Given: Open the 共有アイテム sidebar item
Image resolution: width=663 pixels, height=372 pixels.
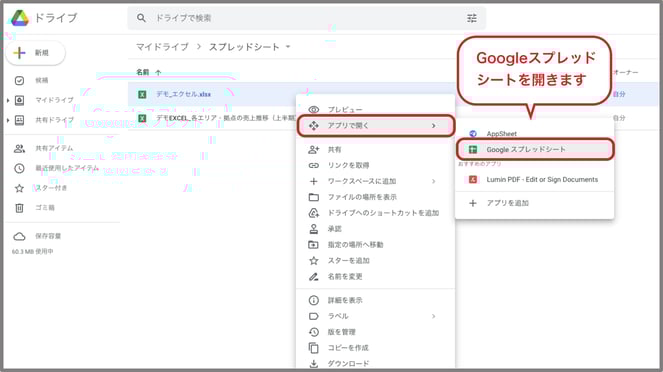Looking at the screenshot, I should point(54,148).
